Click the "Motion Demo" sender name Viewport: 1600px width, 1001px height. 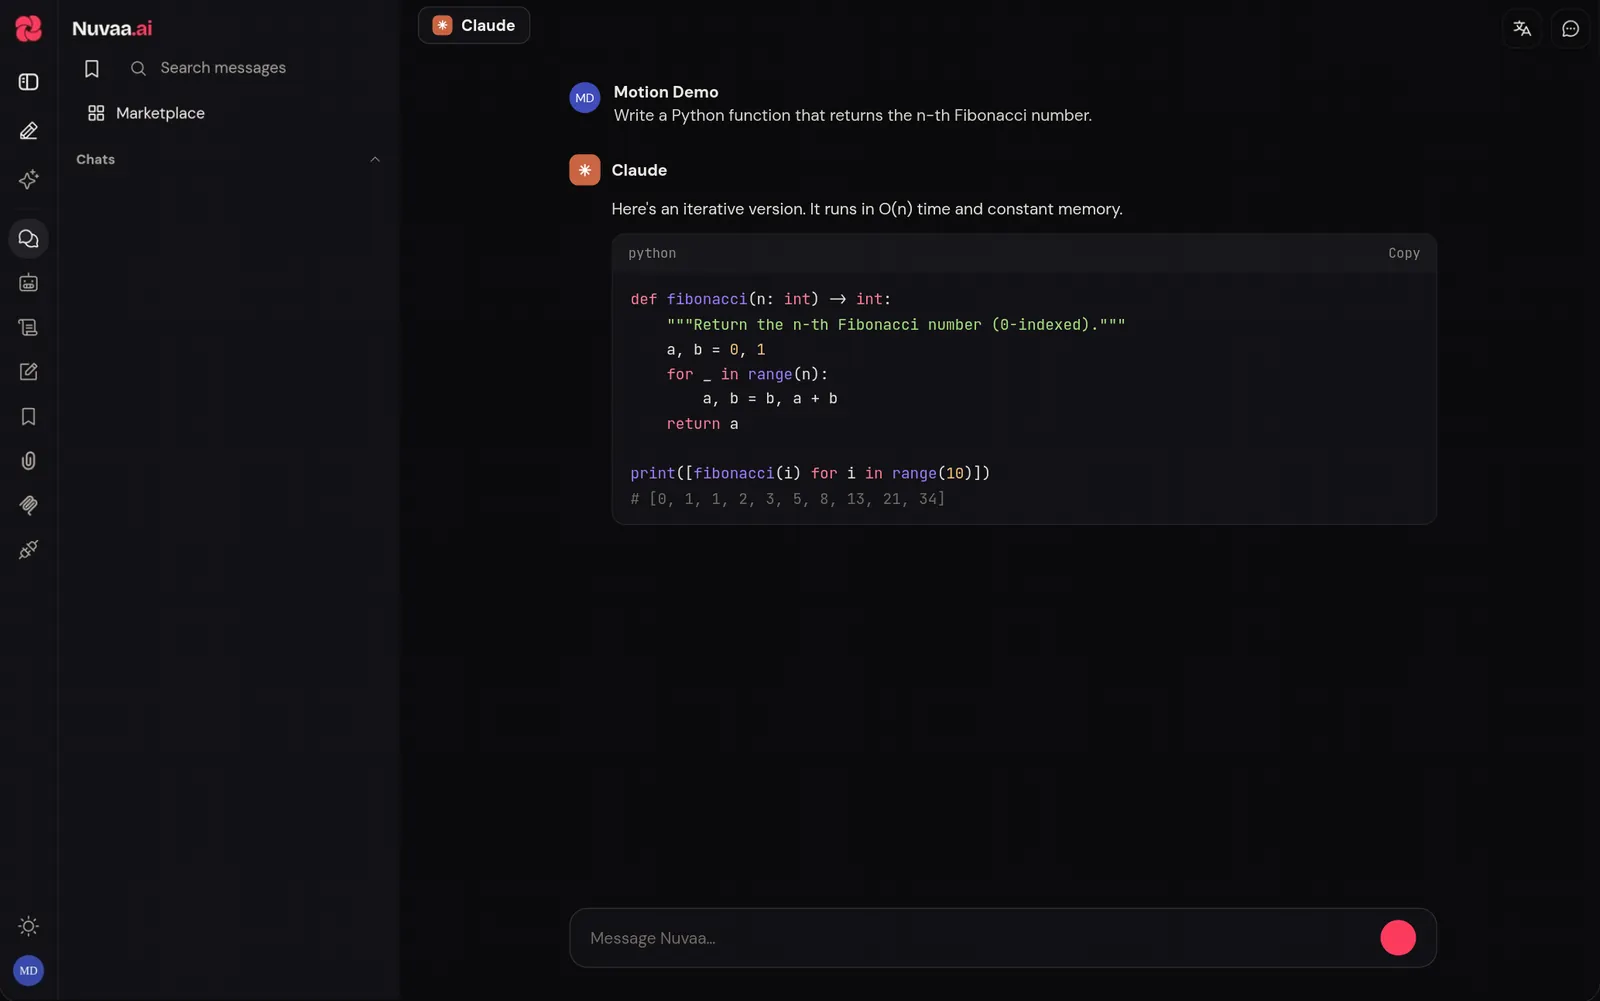pyautogui.click(x=666, y=92)
